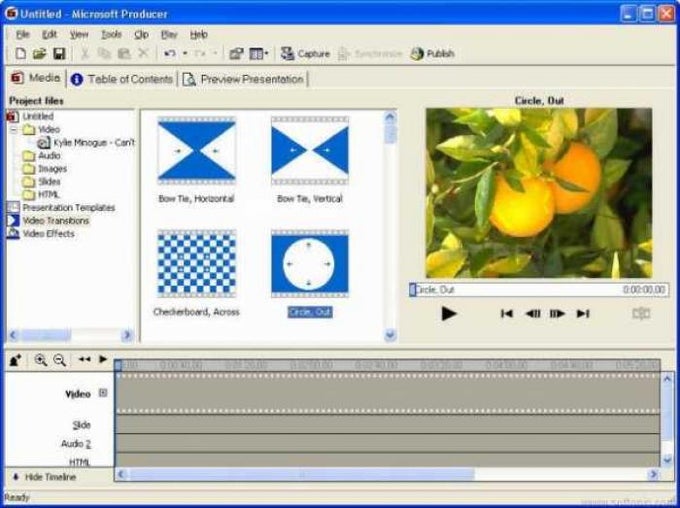This screenshot has height=508, width=680.
Task: Click the monitor Forward to end button
Action: coord(583,313)
